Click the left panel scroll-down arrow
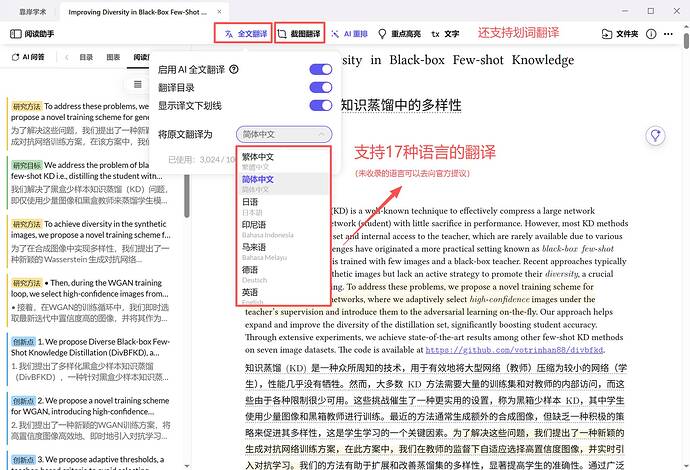The image size is (690, 470). click(187, 466)
